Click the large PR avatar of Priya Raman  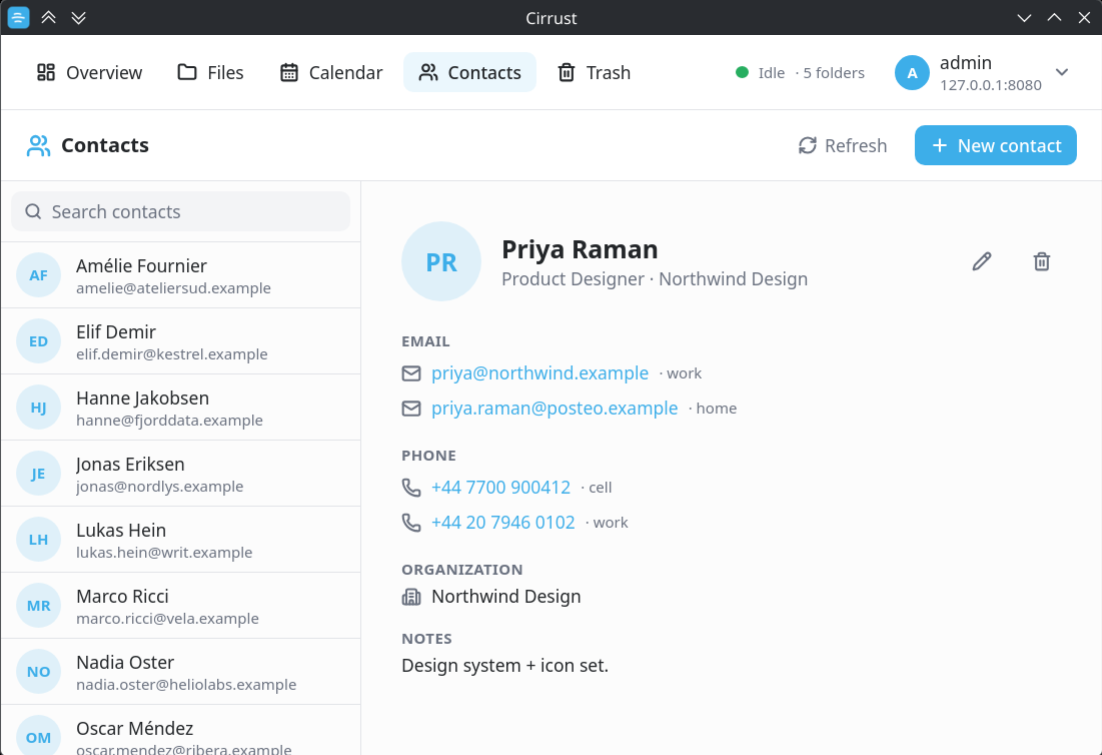441,262
